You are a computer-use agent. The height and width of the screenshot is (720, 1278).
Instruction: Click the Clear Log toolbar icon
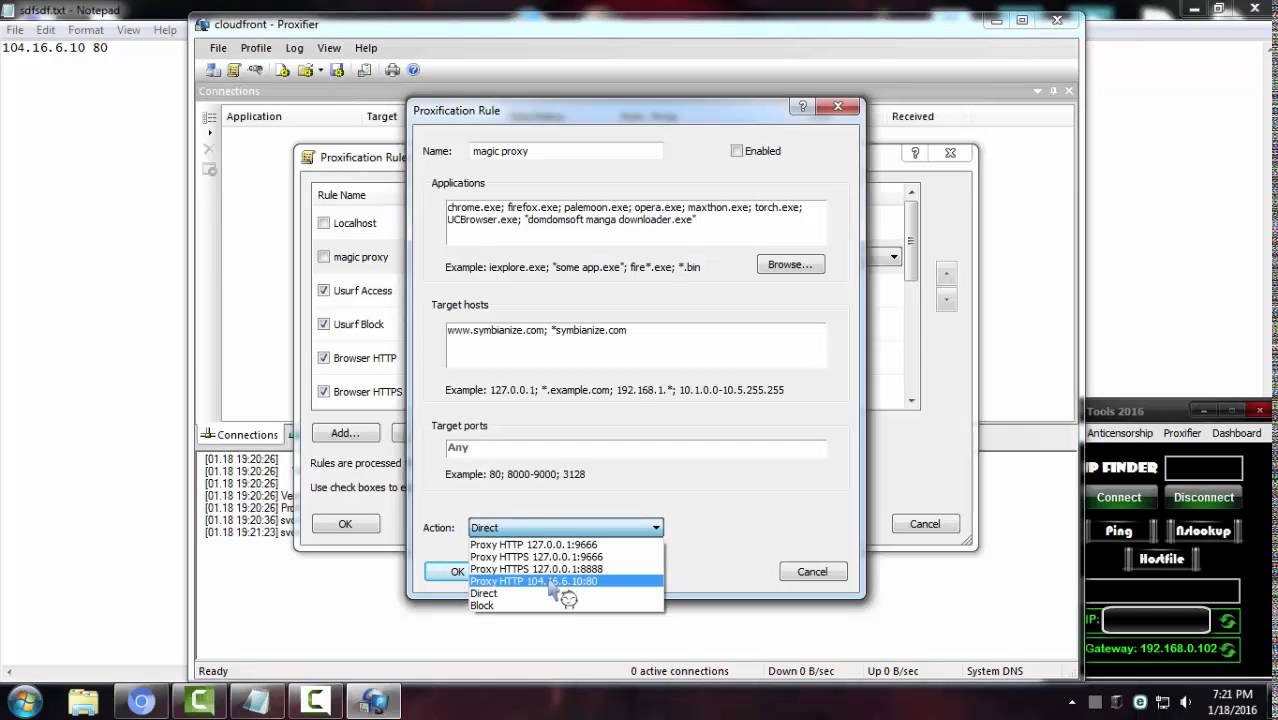[364, 70]
